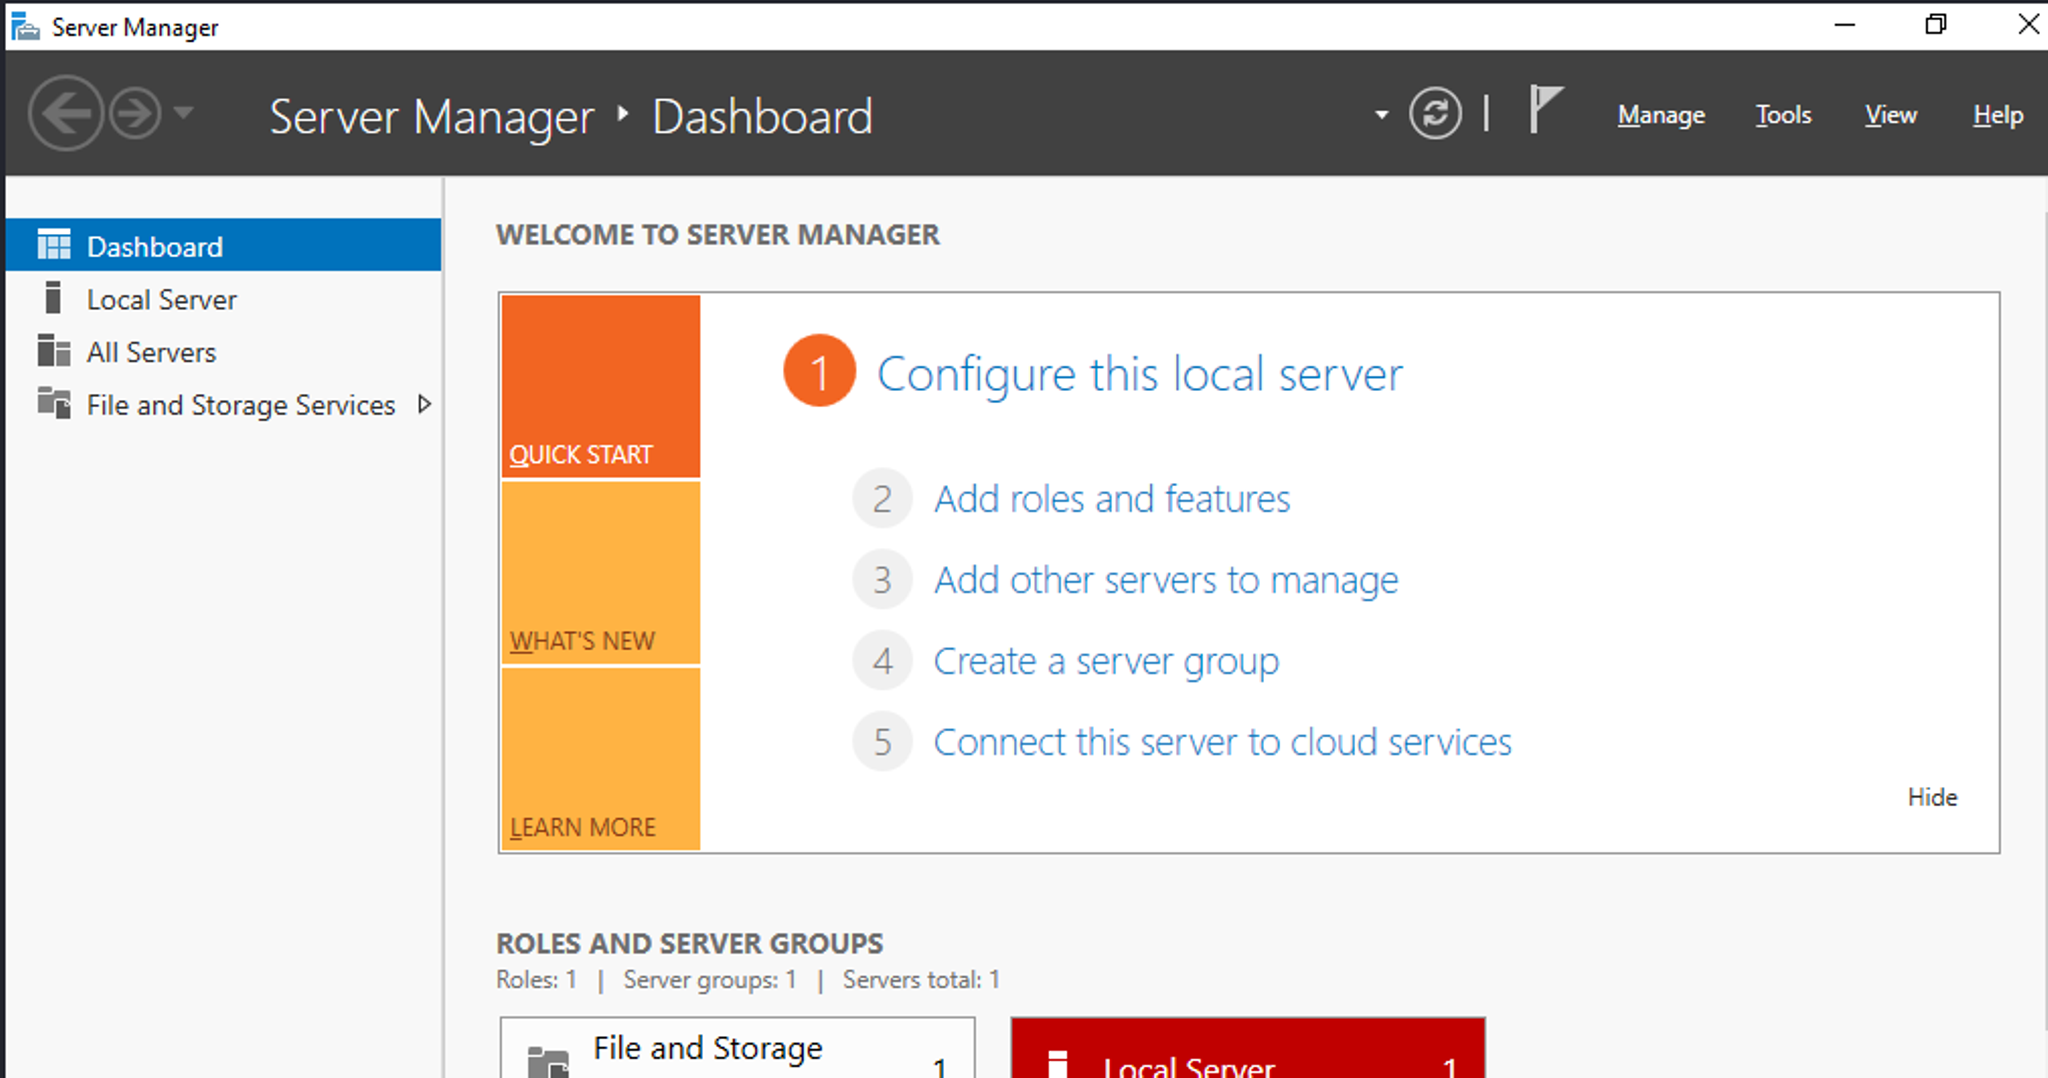Click Add other servers to manage
Image resolution: width=2048 pixels, height=1078 pixels.
pyautogui.click(x=1166, y=580)
